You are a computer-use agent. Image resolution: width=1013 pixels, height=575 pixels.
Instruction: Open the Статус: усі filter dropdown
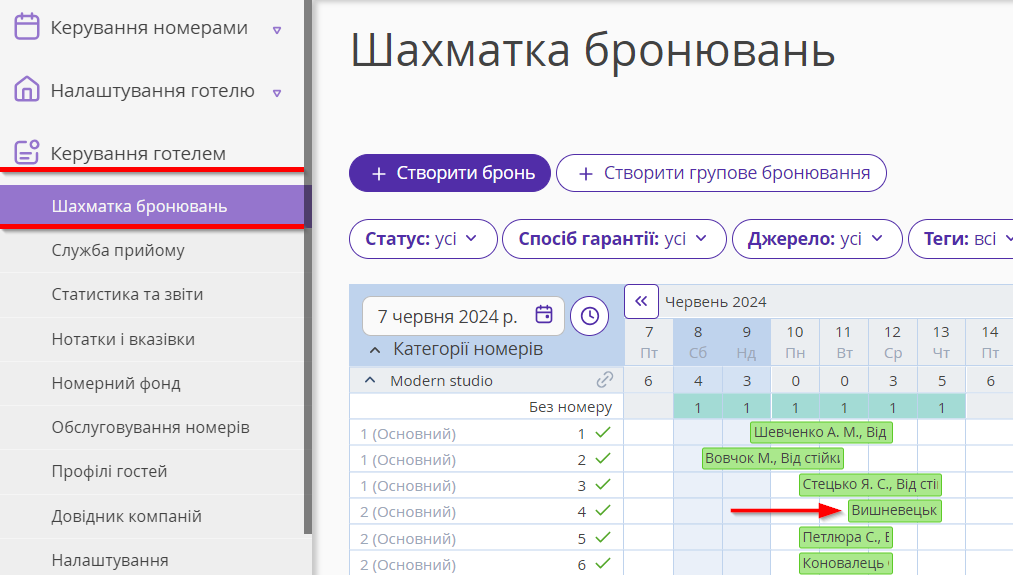(x=423, y=239)
